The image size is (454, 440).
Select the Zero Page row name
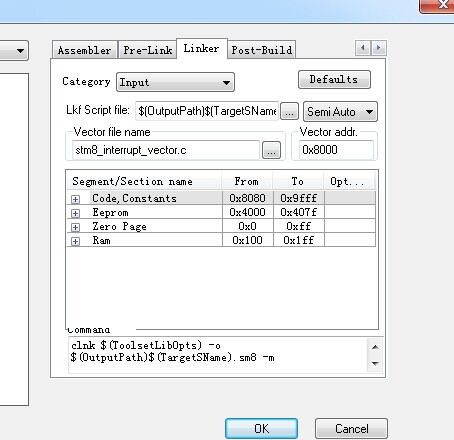(119, 226)
